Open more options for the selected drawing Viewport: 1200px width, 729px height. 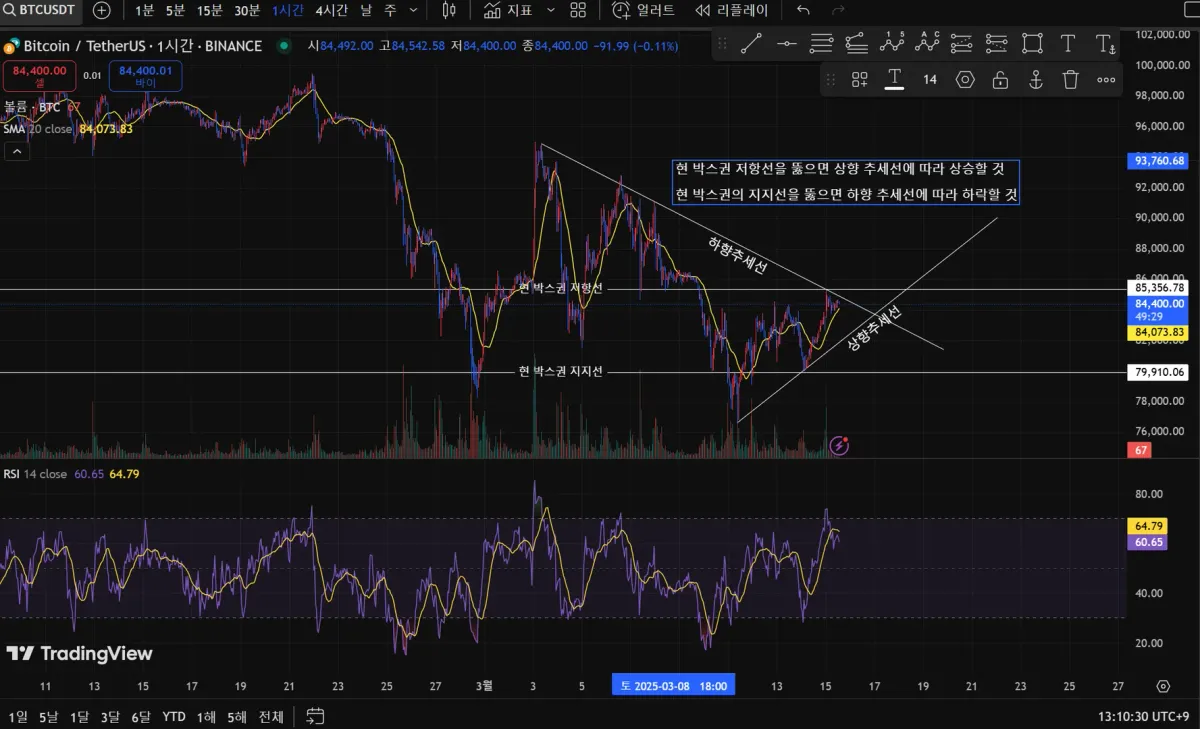[1106, 80]
